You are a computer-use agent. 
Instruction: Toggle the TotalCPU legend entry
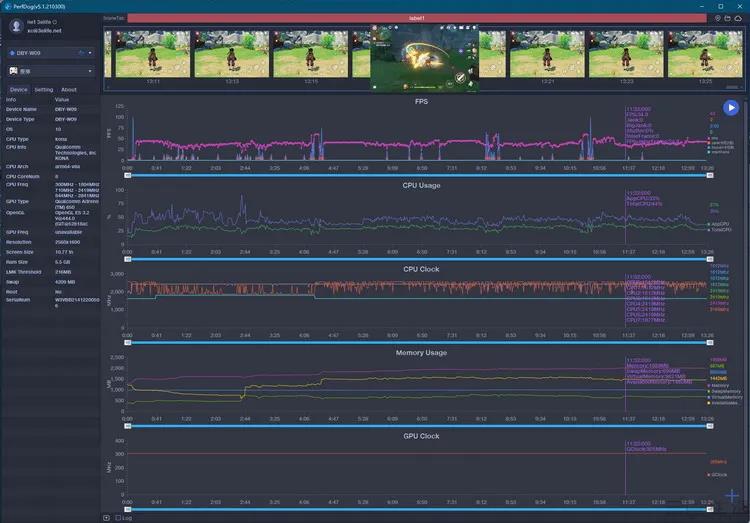pyautogui.click(x=720, y=230)
